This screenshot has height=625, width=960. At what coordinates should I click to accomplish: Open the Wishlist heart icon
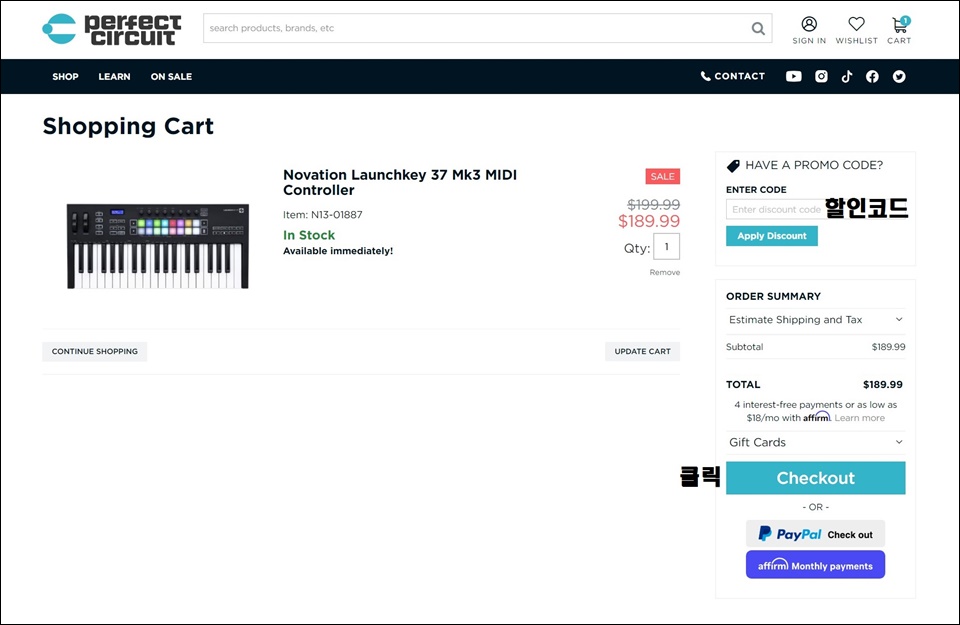point(856,24)
